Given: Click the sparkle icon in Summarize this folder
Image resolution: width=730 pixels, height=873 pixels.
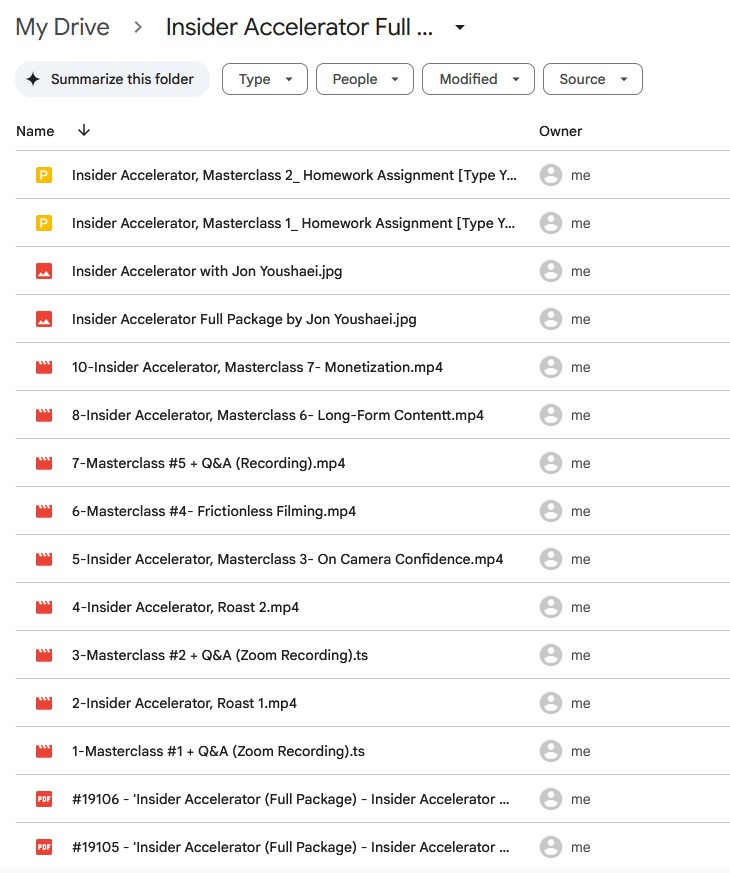Looking at the screenshot, I should [33, 79].
